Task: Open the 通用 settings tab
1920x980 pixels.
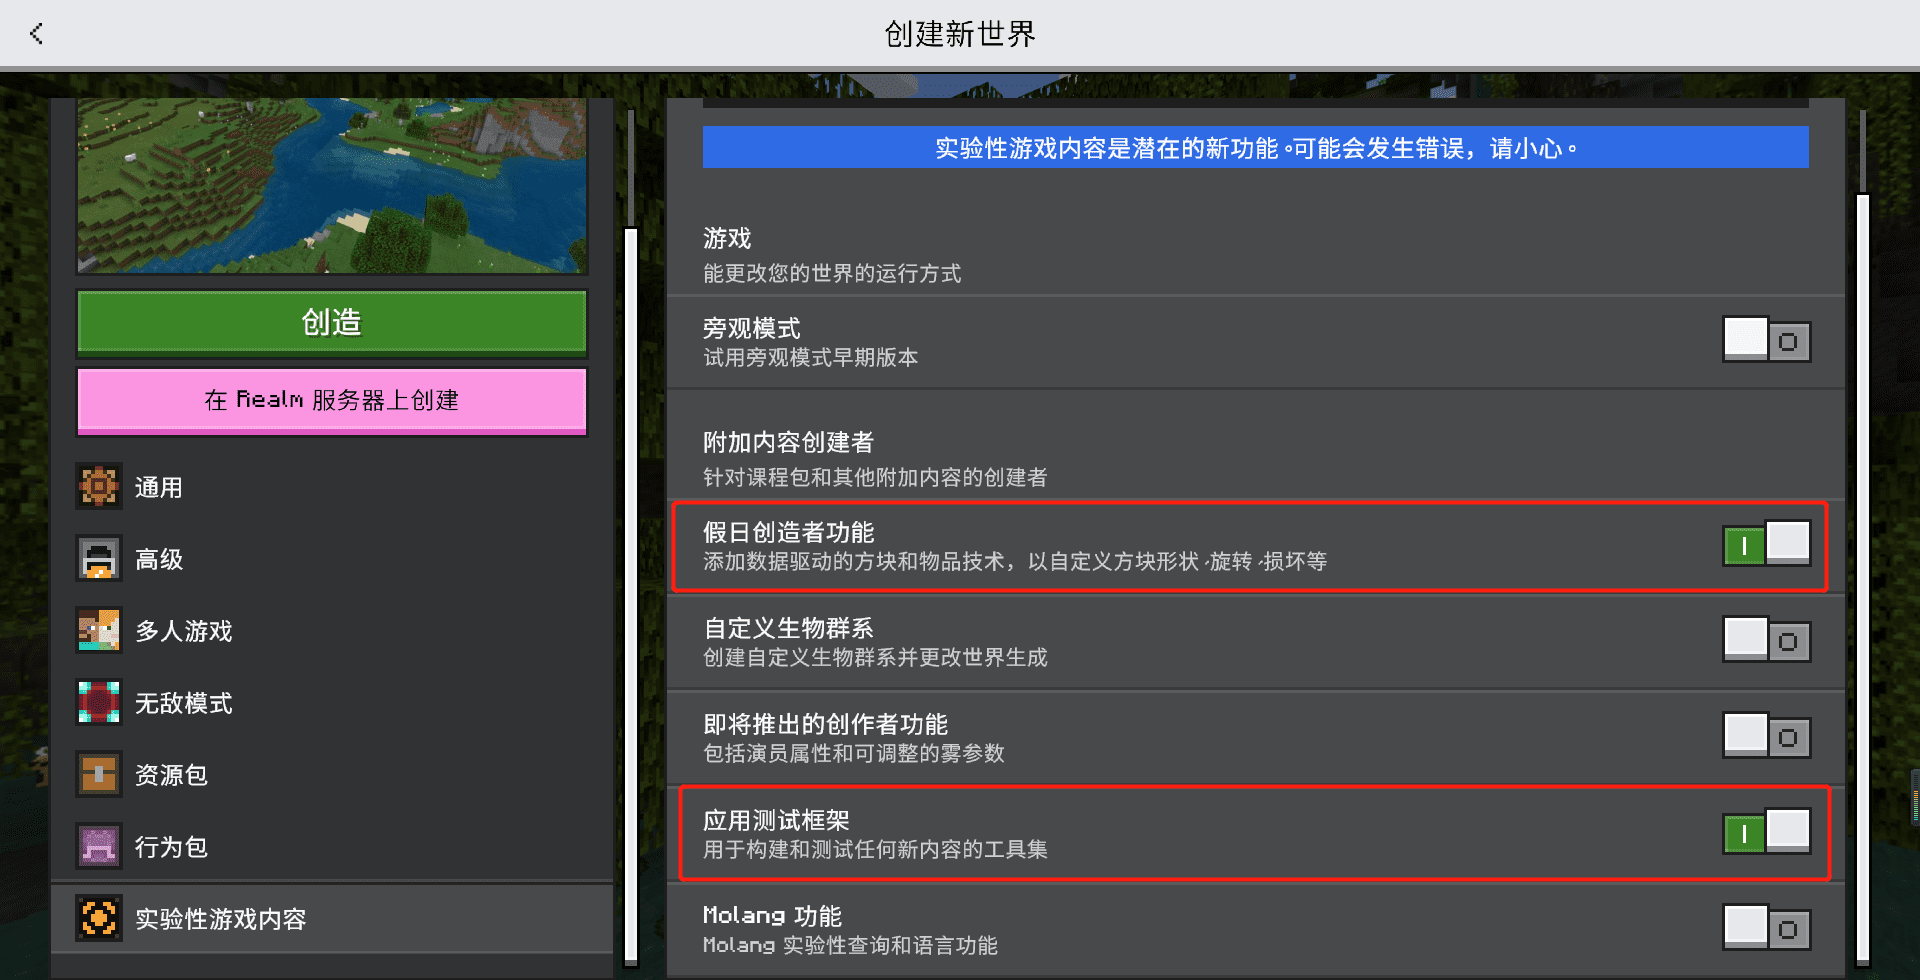Action: [x=332, y=487]
